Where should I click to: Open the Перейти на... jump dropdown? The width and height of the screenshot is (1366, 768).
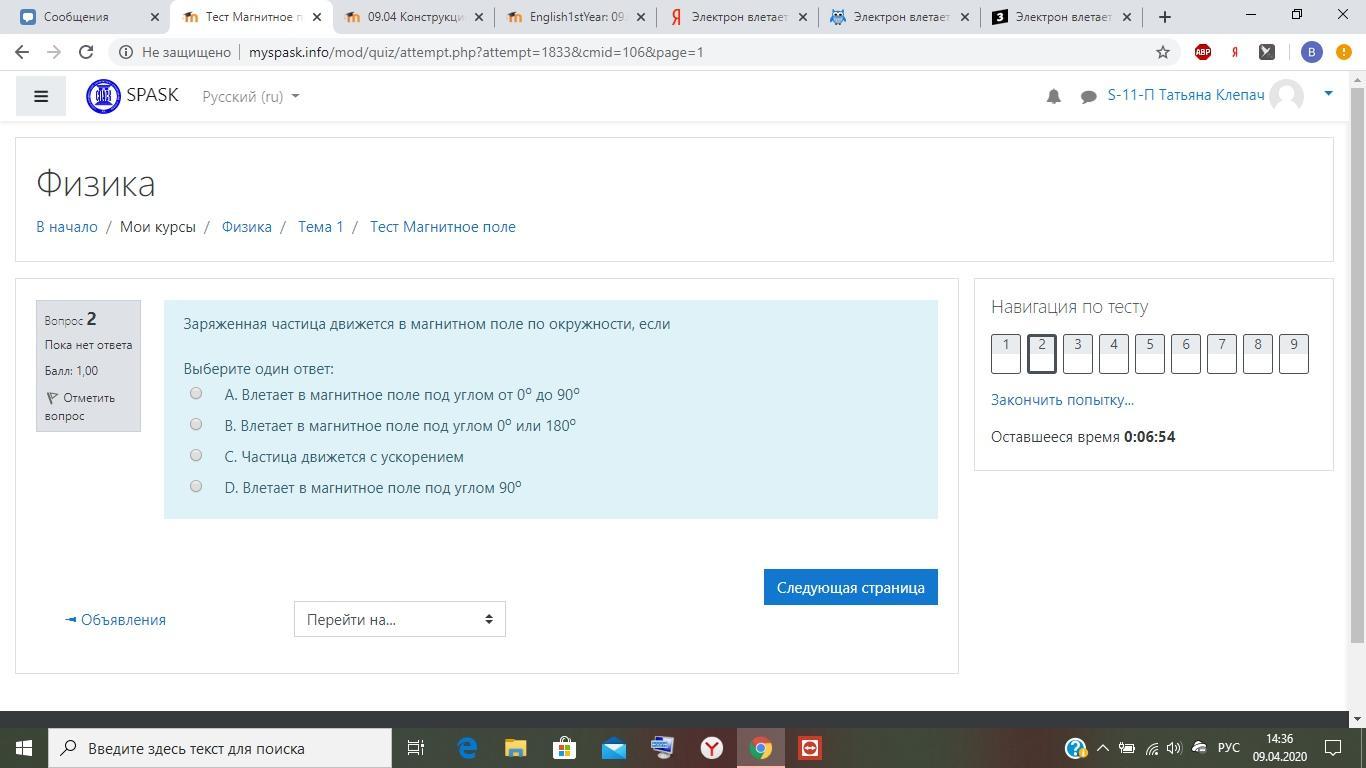[400, 619]
